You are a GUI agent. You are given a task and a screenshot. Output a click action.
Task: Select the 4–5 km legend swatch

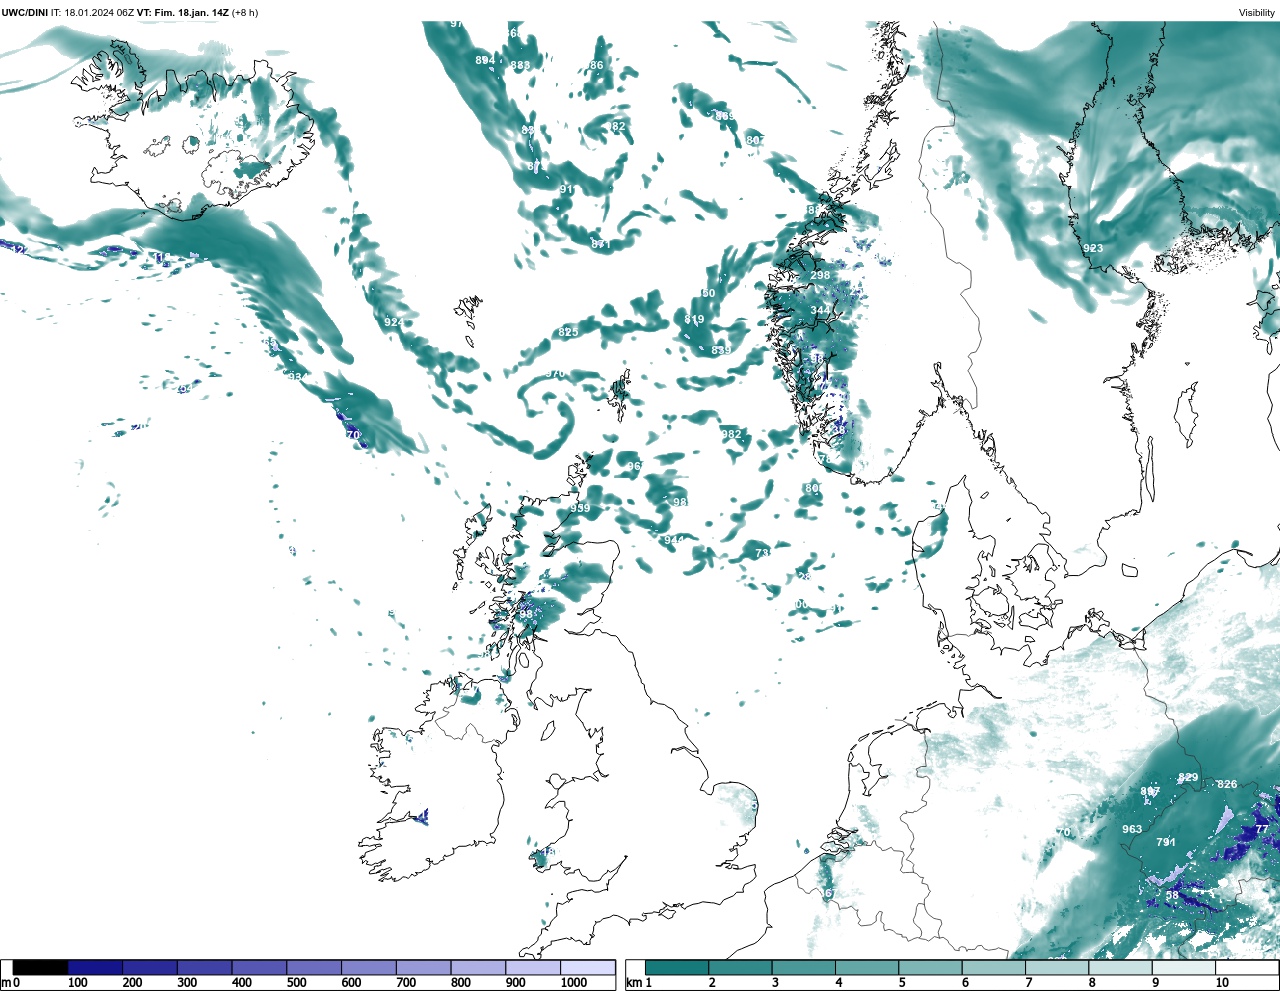(x=867, y=968)
